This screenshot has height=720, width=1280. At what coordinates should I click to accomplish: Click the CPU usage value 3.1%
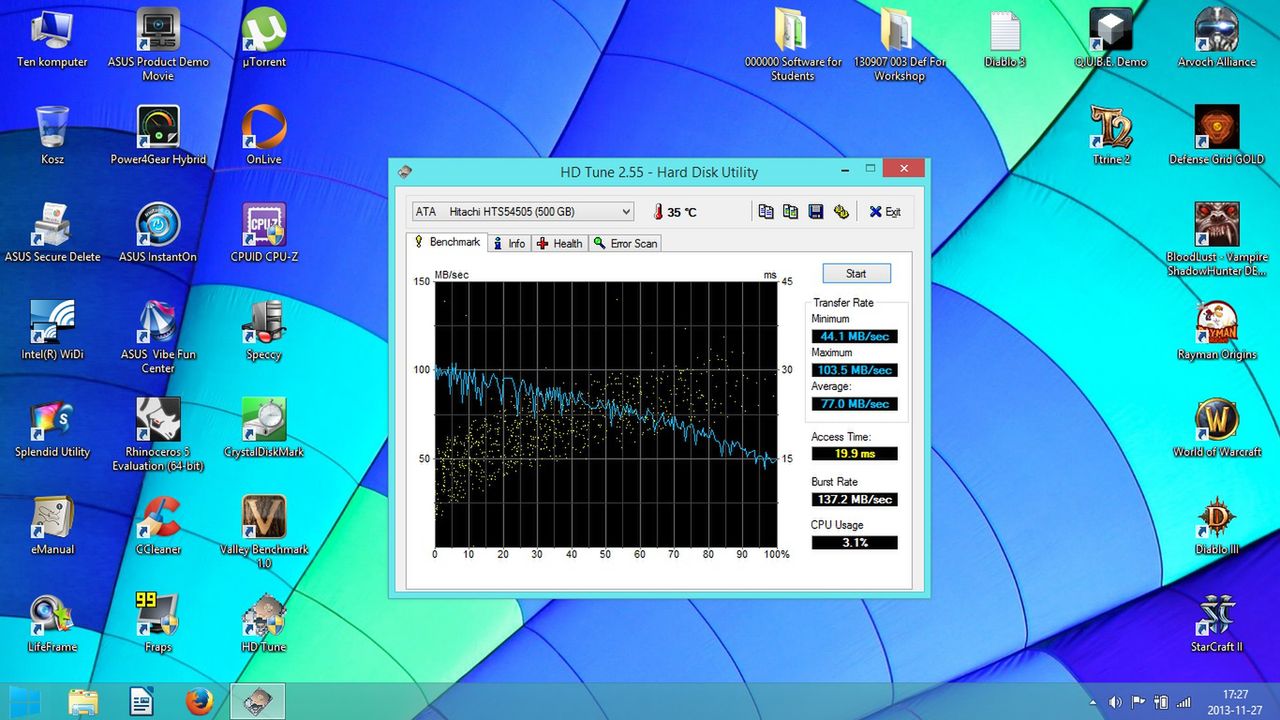coord(854,543)
